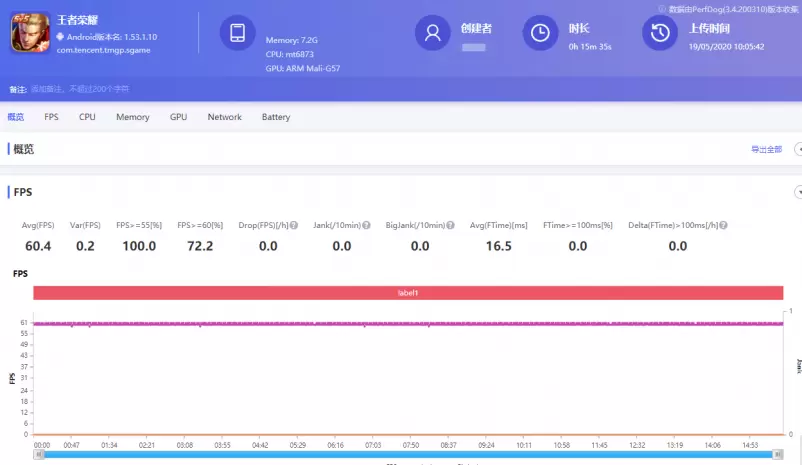
Task: Go to the Battery tab
Action: click(275, 117)
